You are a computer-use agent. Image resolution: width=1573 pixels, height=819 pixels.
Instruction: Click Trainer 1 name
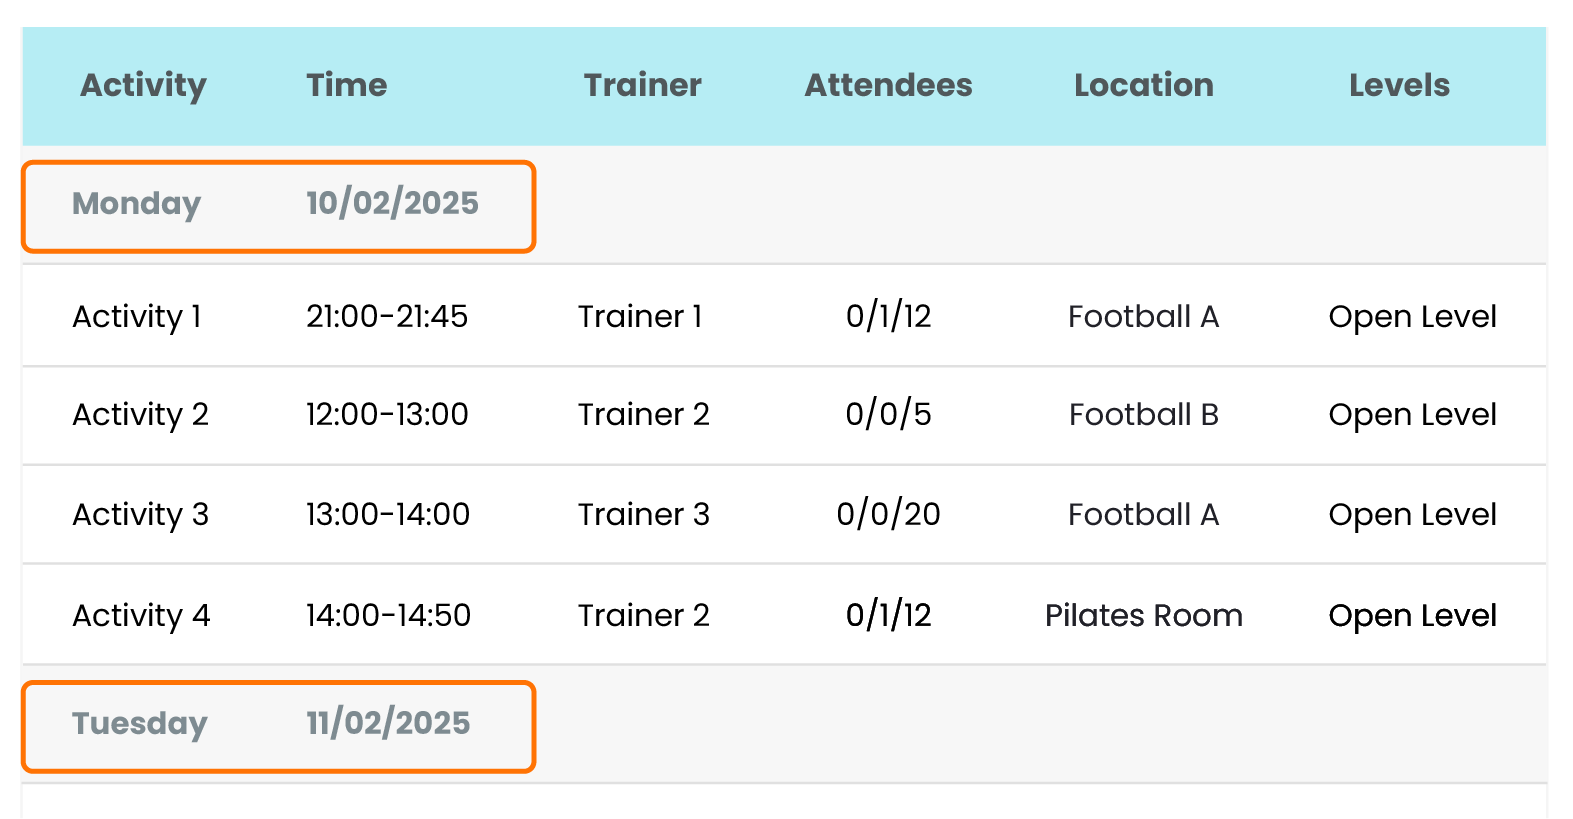[x=640, y=317]
